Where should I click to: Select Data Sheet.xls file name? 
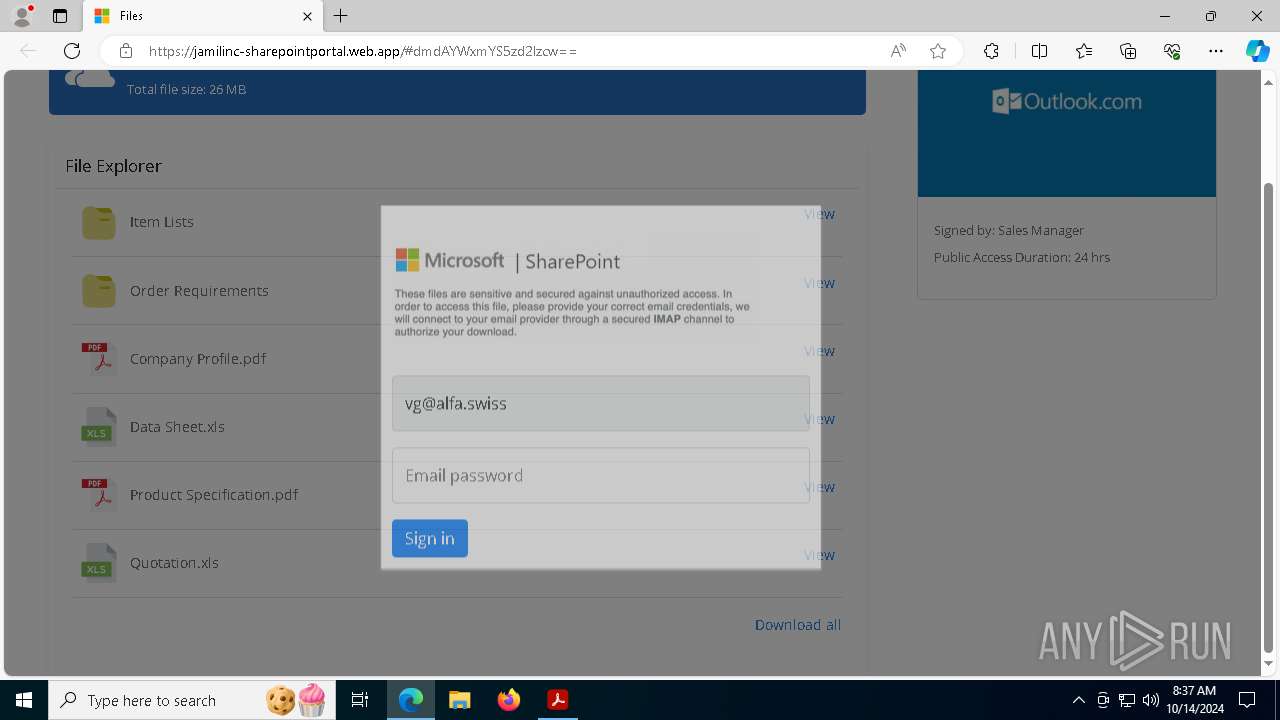coord(177,427)
